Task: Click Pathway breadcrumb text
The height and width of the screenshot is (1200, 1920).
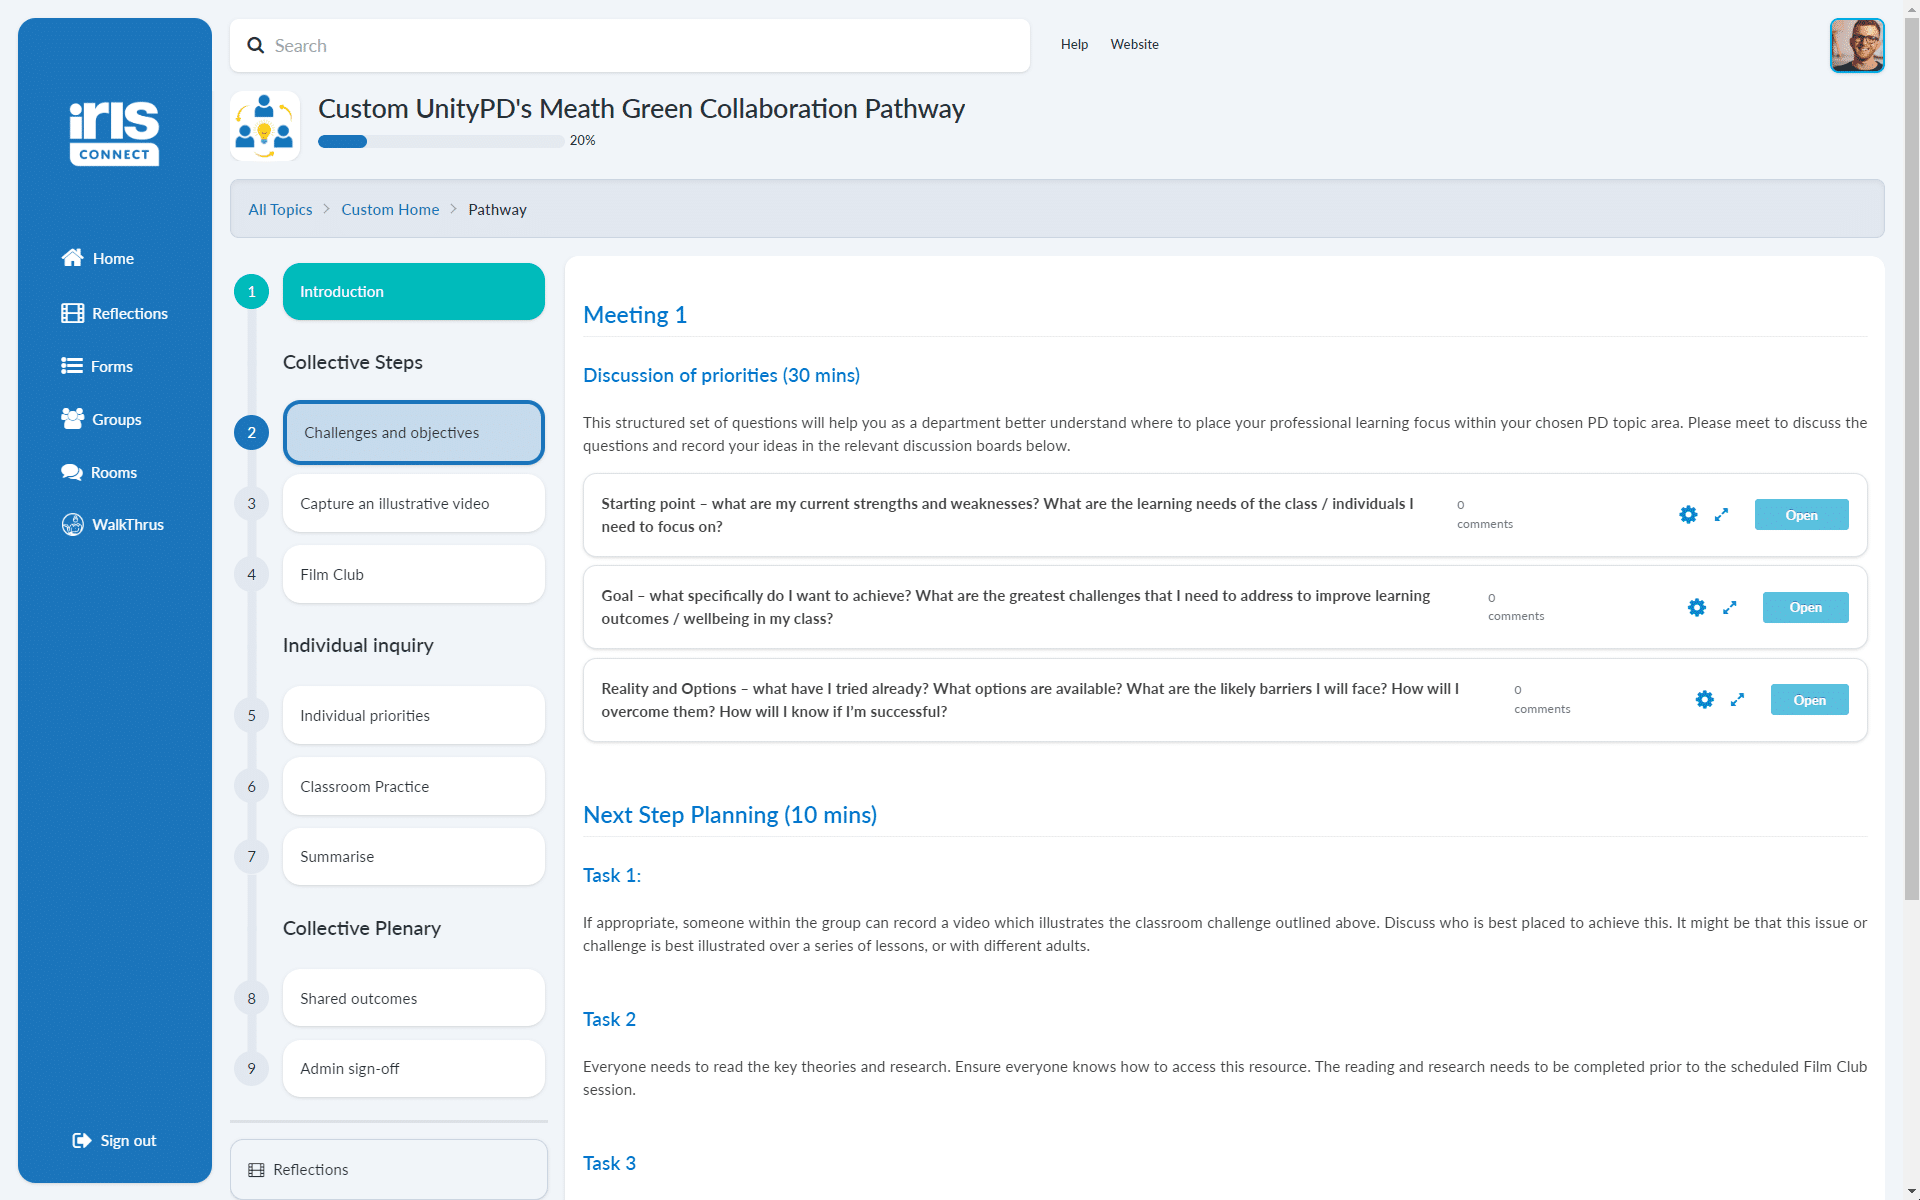Action: (x=497, y=209)
